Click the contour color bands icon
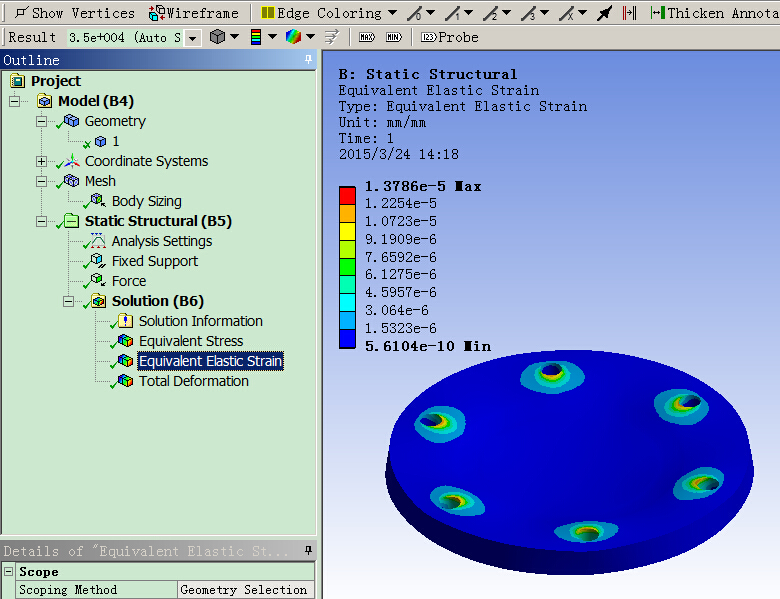The image size is (780, 599). pyautogui.click(x=256, y=37)
